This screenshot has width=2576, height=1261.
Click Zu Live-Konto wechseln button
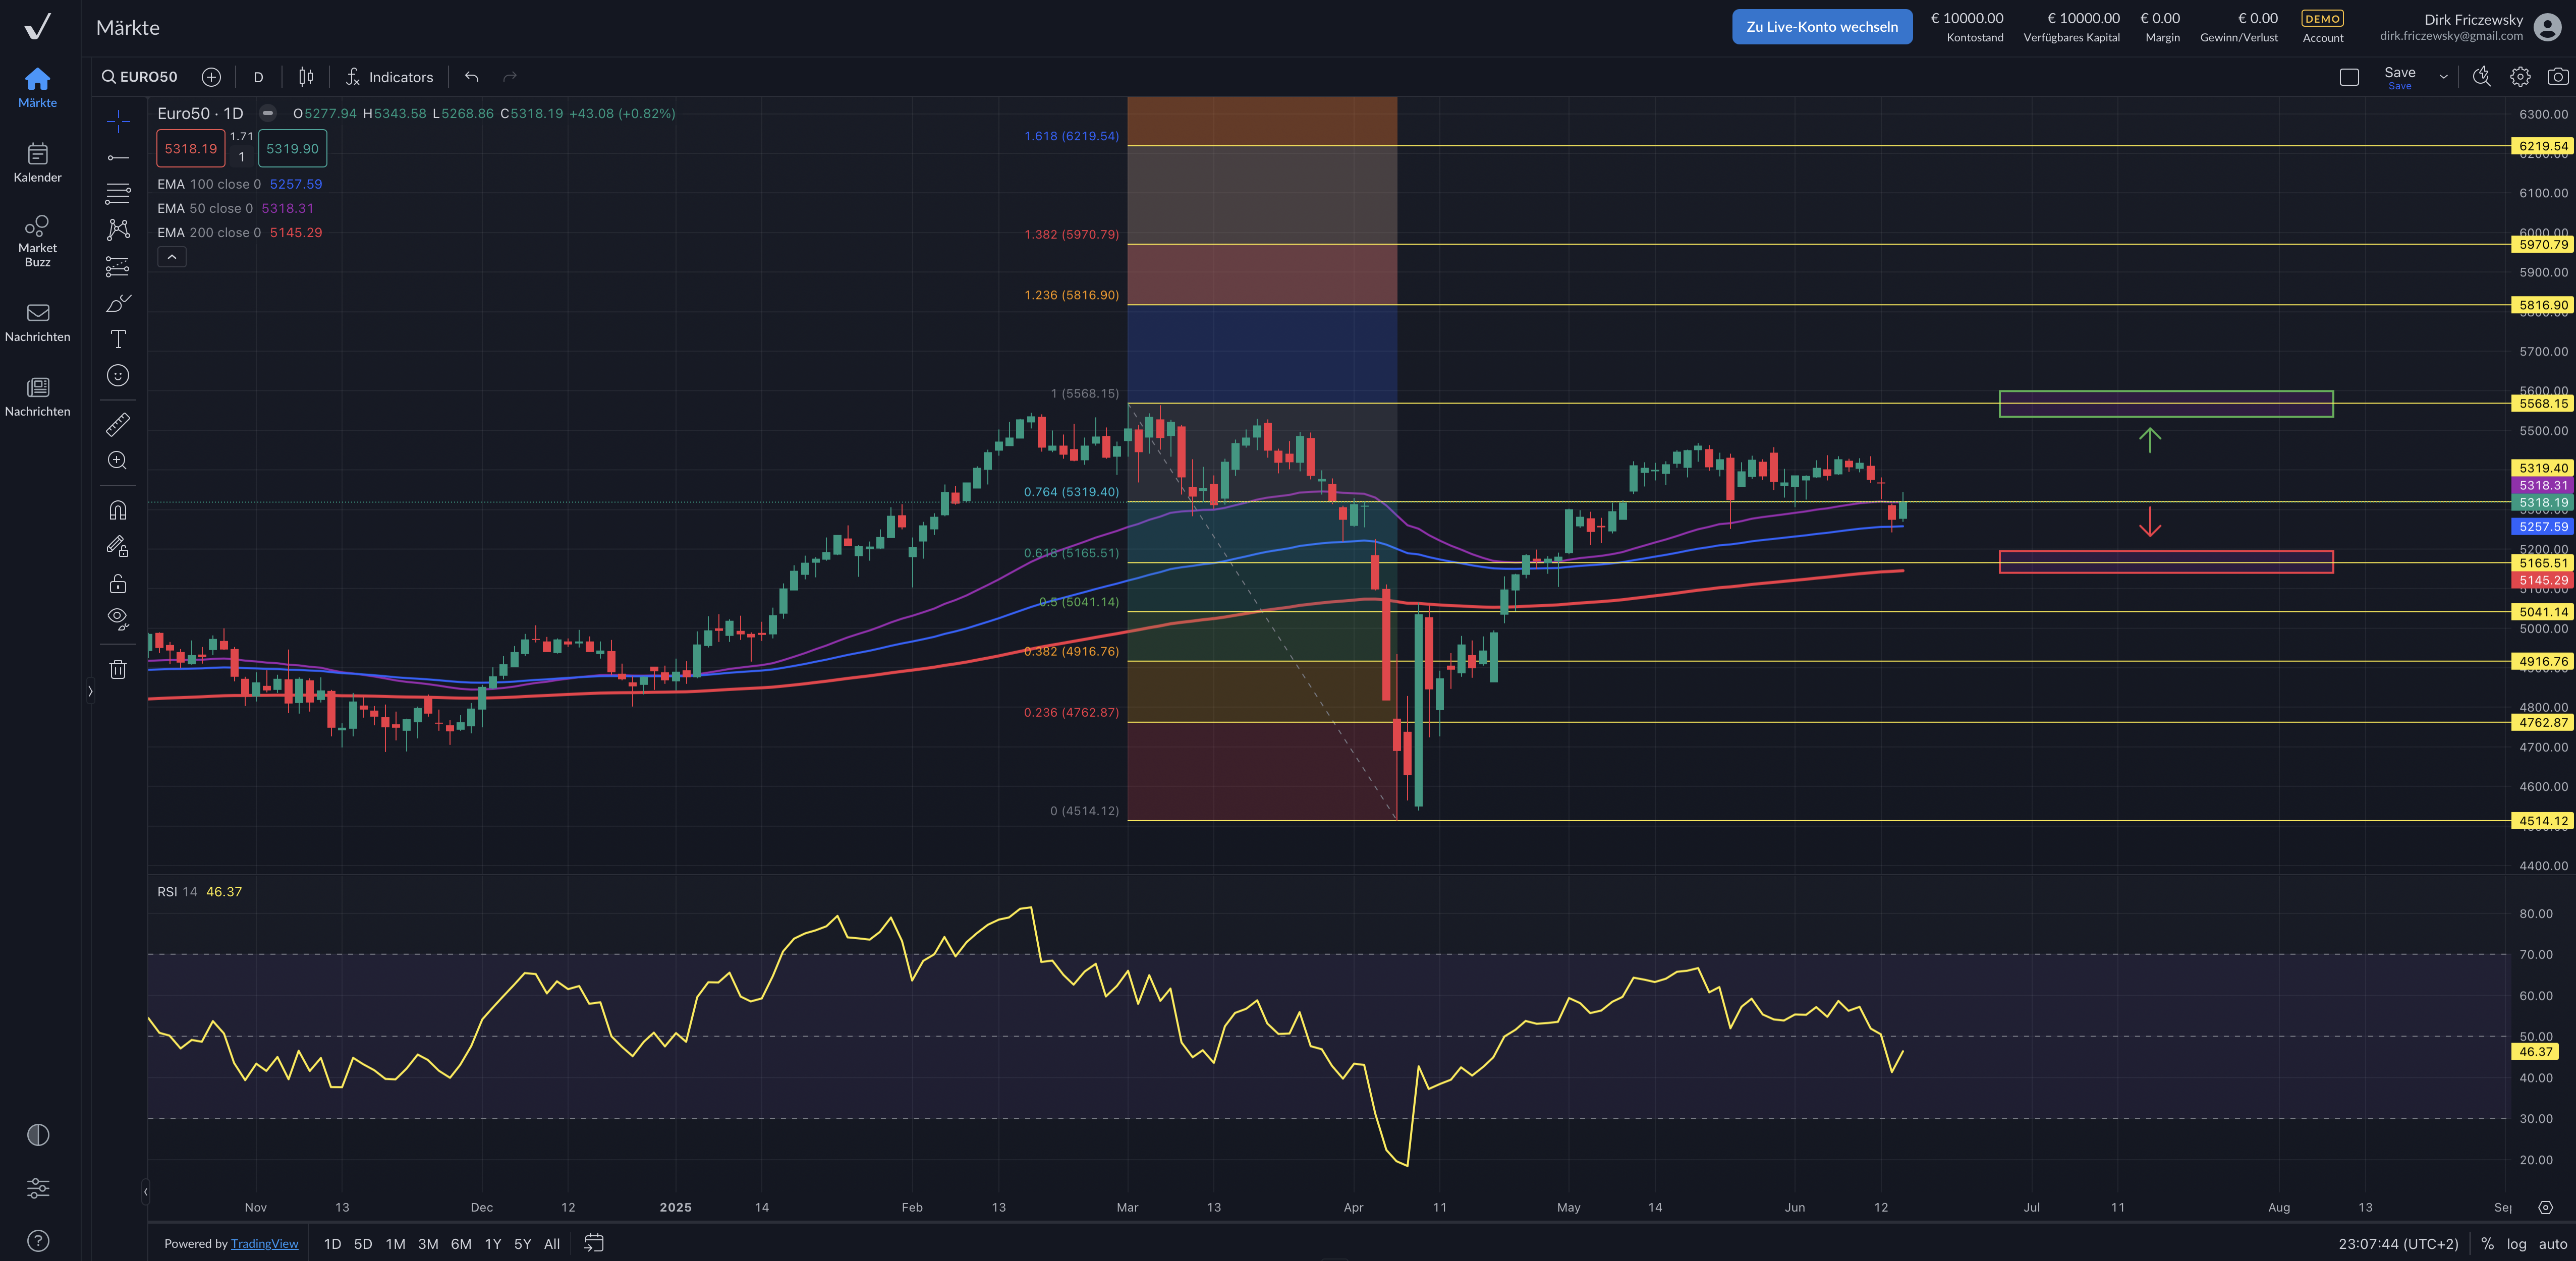[x=1821, y=26]
